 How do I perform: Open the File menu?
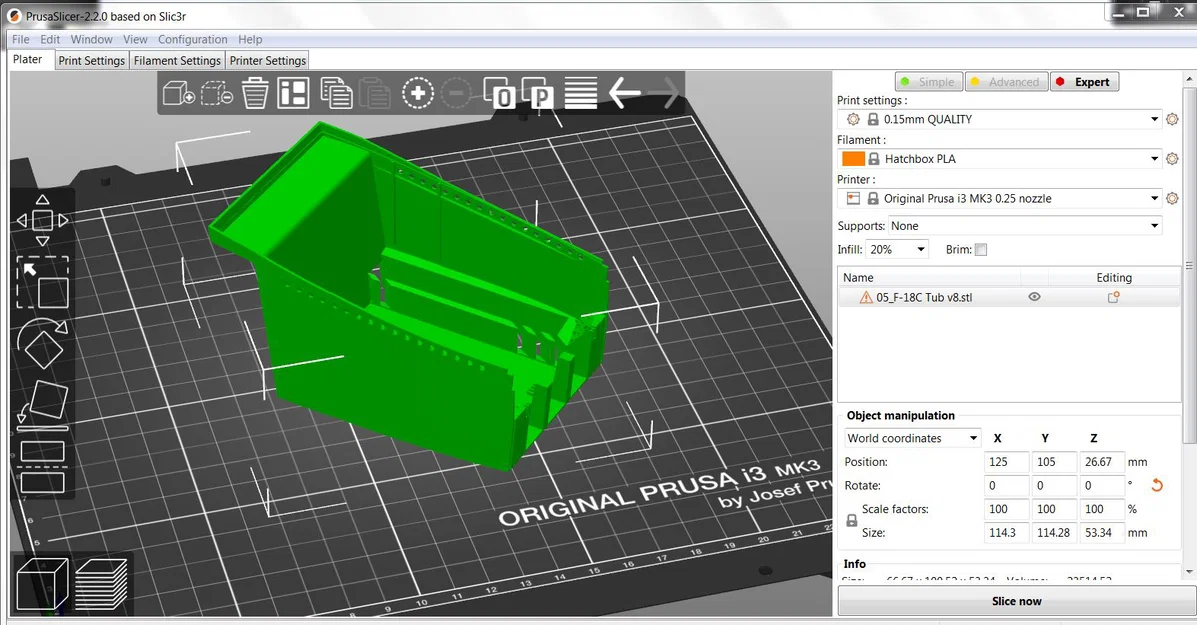21,39
